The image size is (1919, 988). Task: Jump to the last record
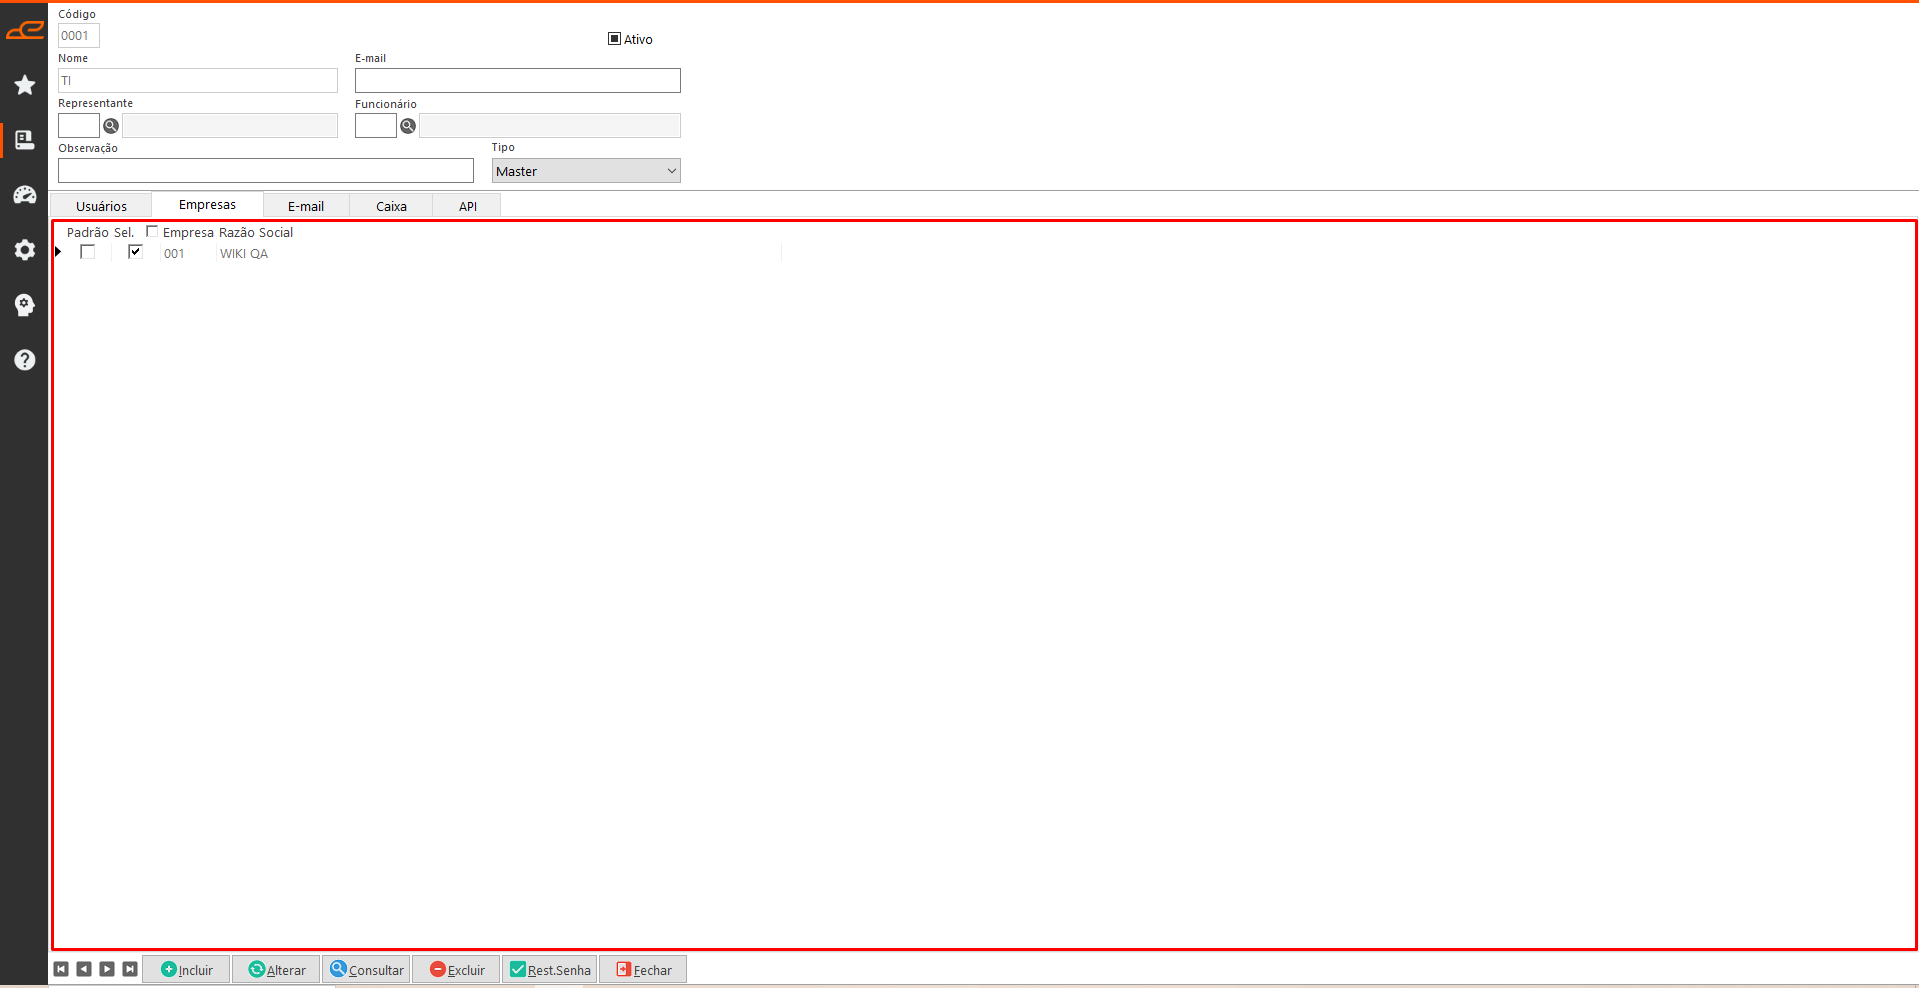point(130,969)
